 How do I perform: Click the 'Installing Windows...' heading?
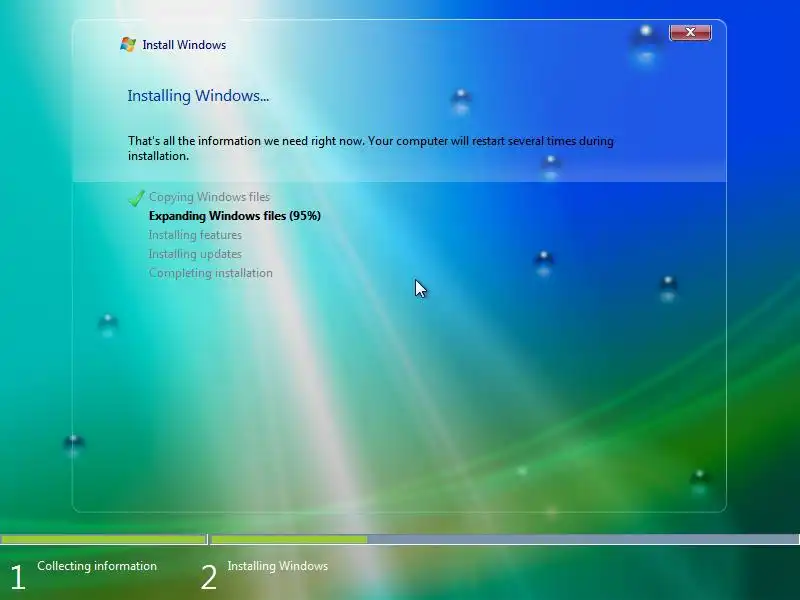tap(198, 95)
